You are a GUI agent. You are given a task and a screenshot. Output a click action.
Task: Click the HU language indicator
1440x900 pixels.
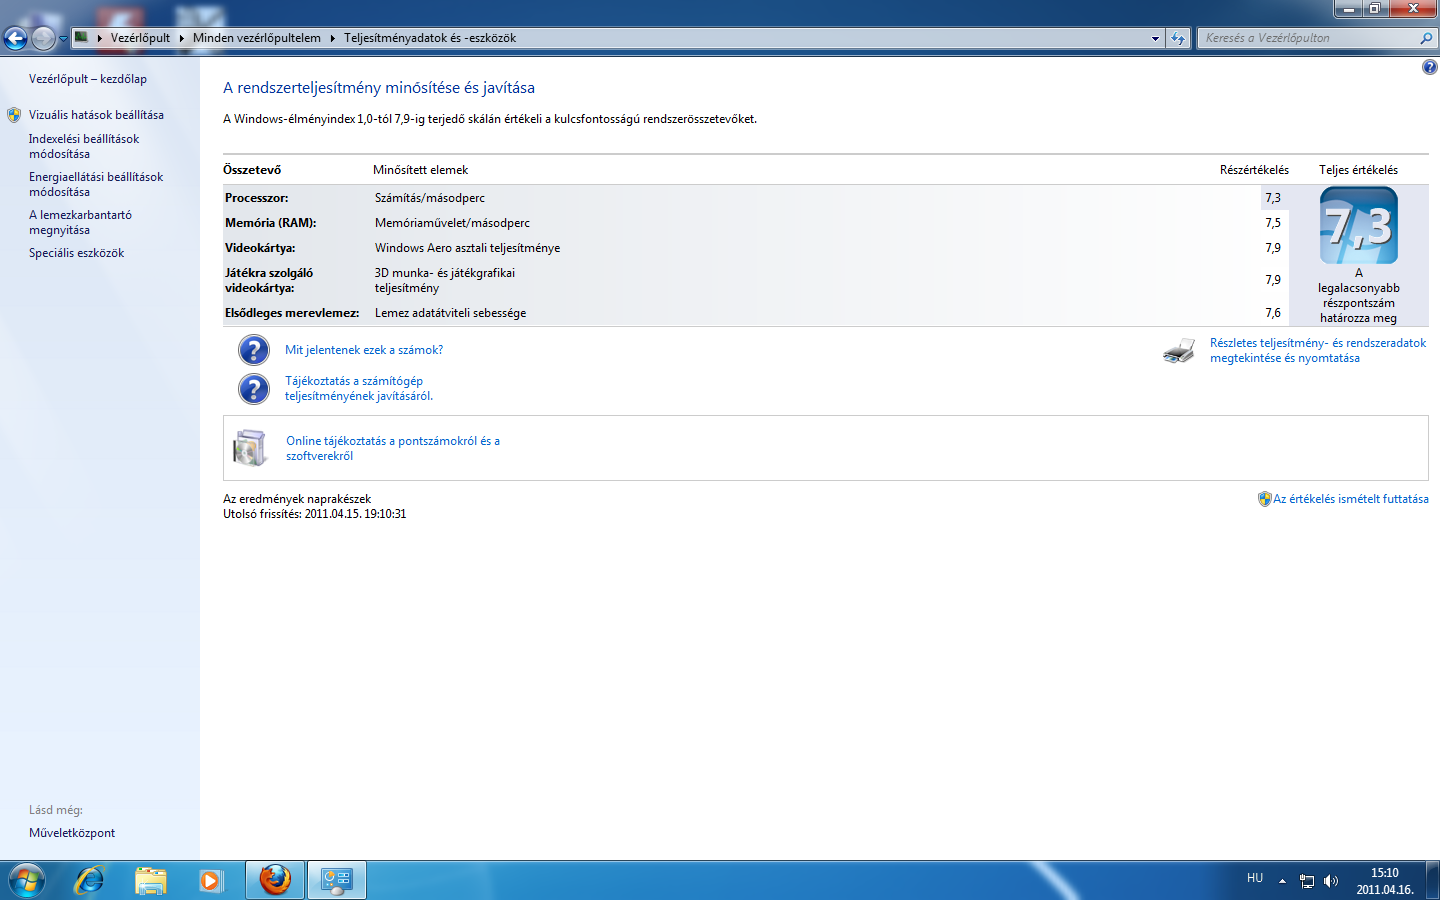click(x=1255, y=878)
